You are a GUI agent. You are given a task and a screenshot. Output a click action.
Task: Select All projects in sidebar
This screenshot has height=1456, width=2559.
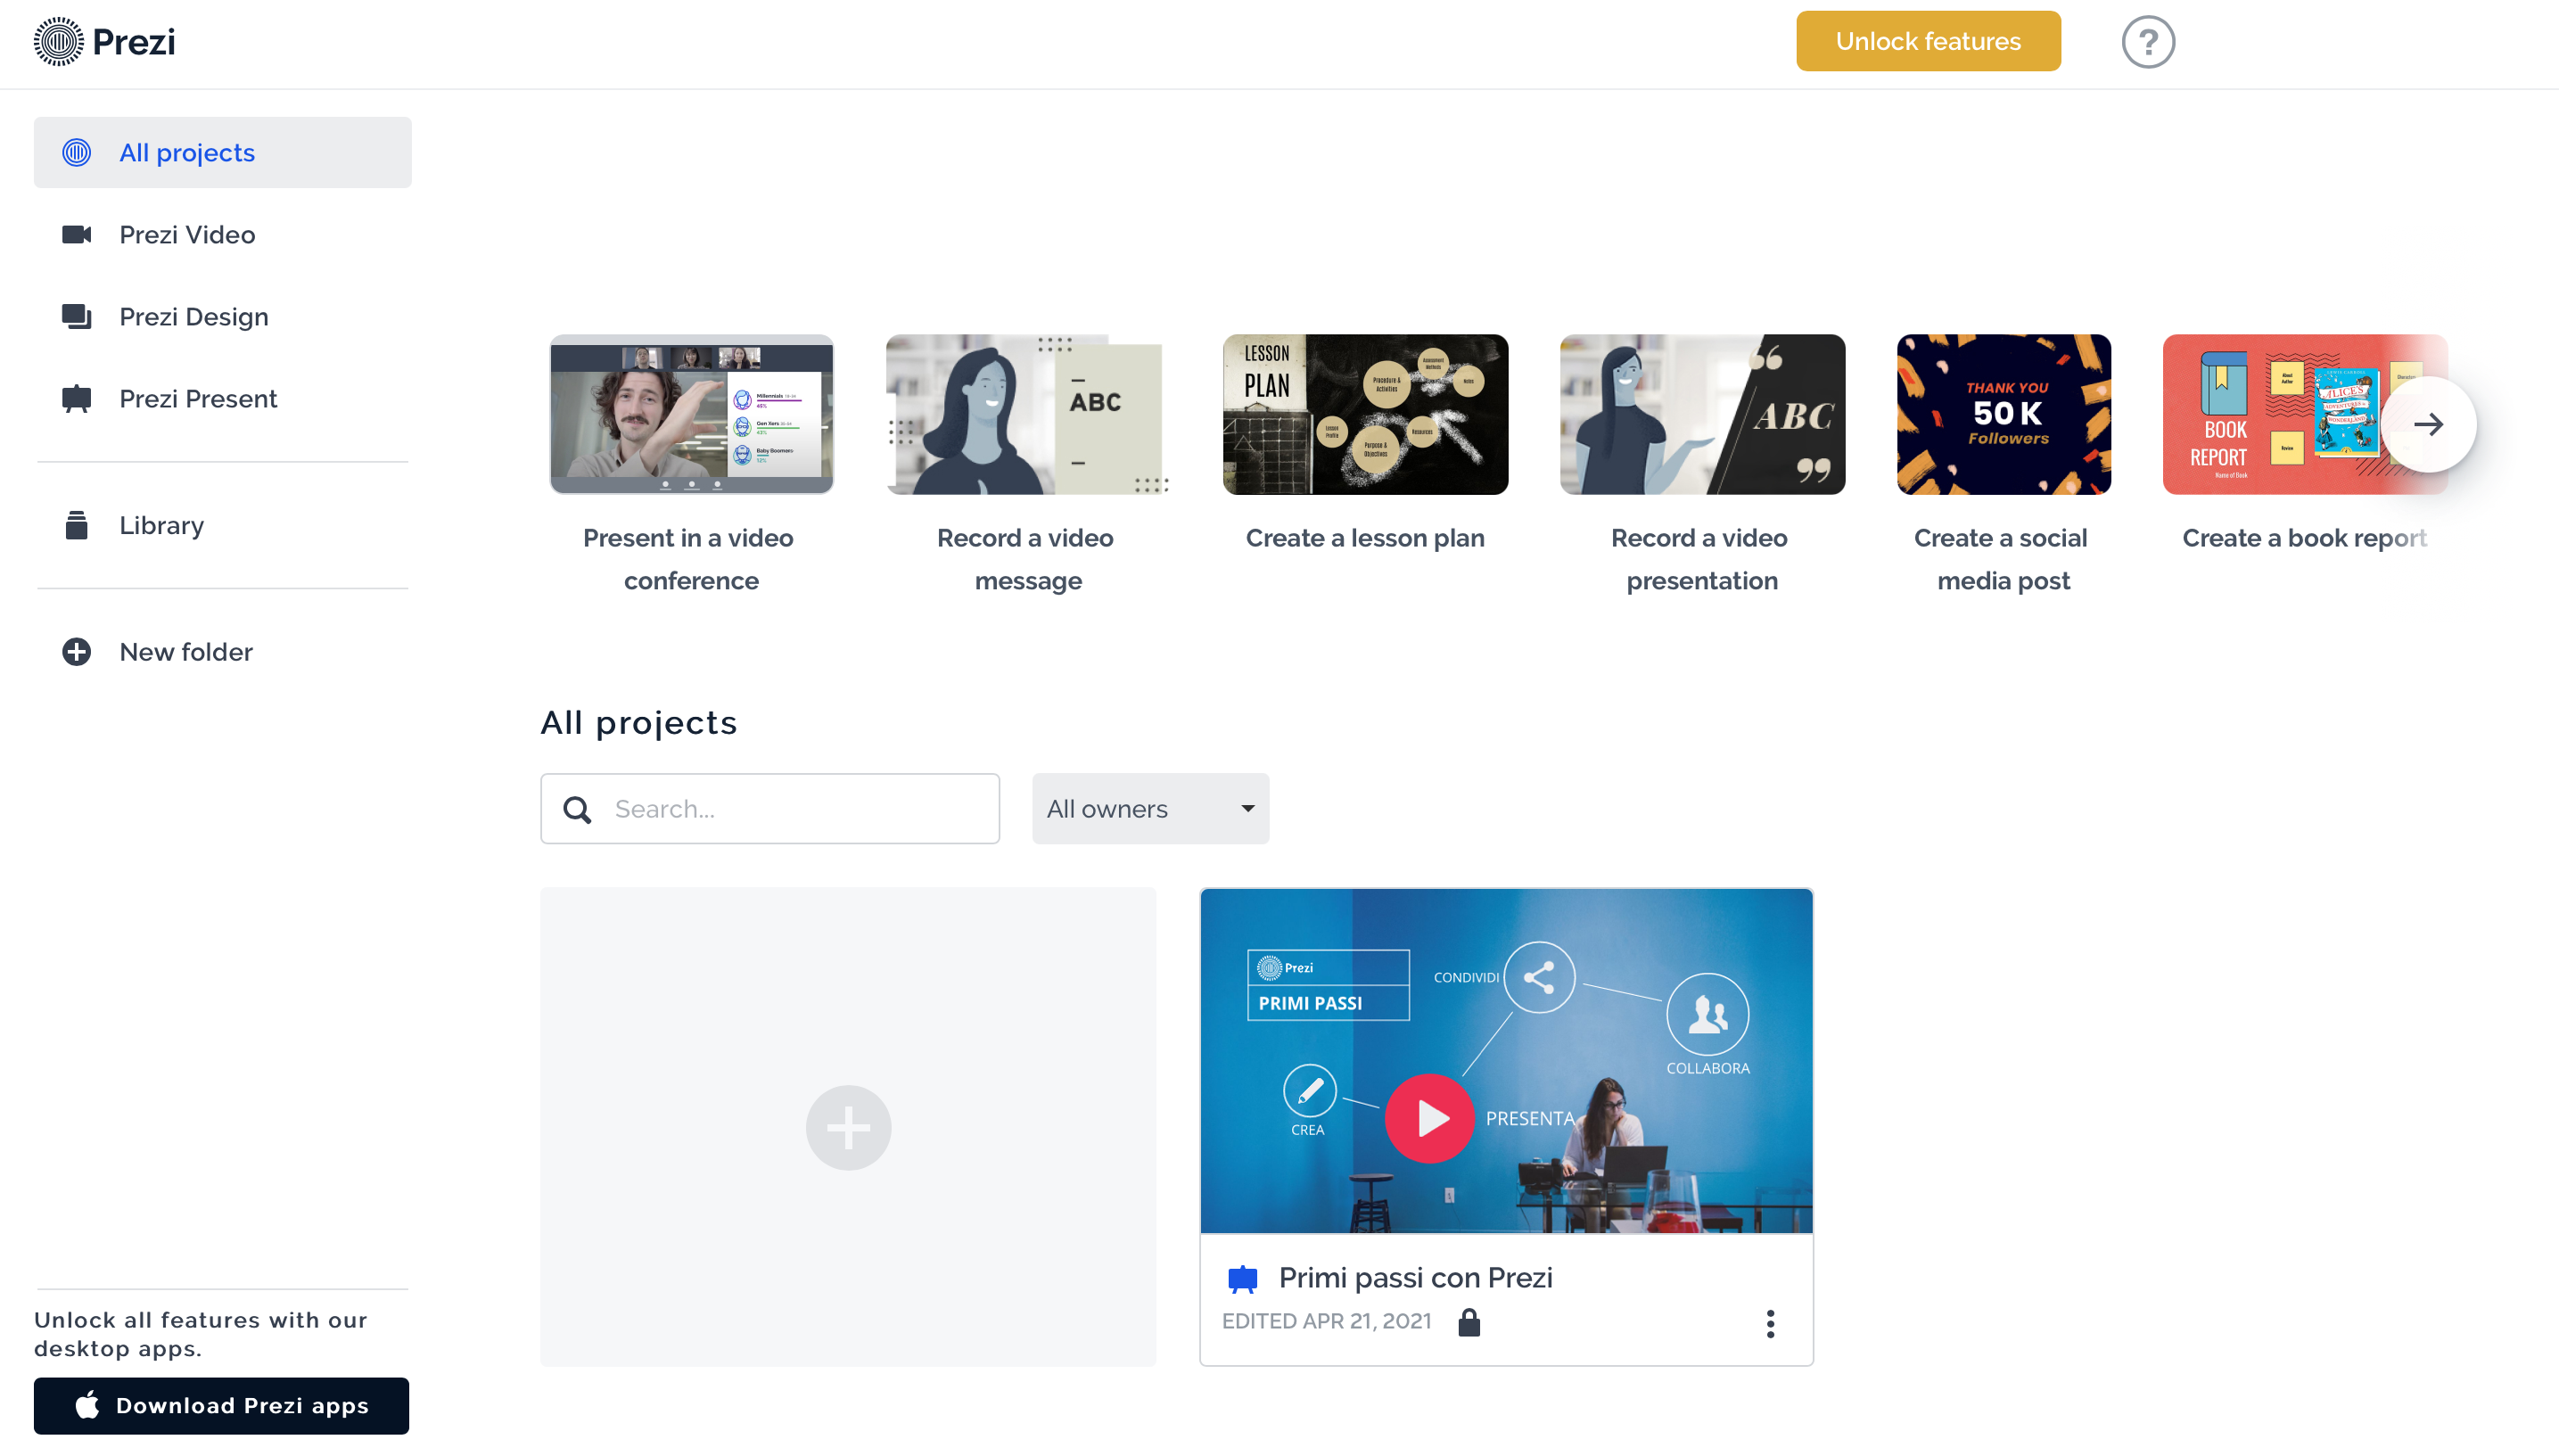point(222,152)
